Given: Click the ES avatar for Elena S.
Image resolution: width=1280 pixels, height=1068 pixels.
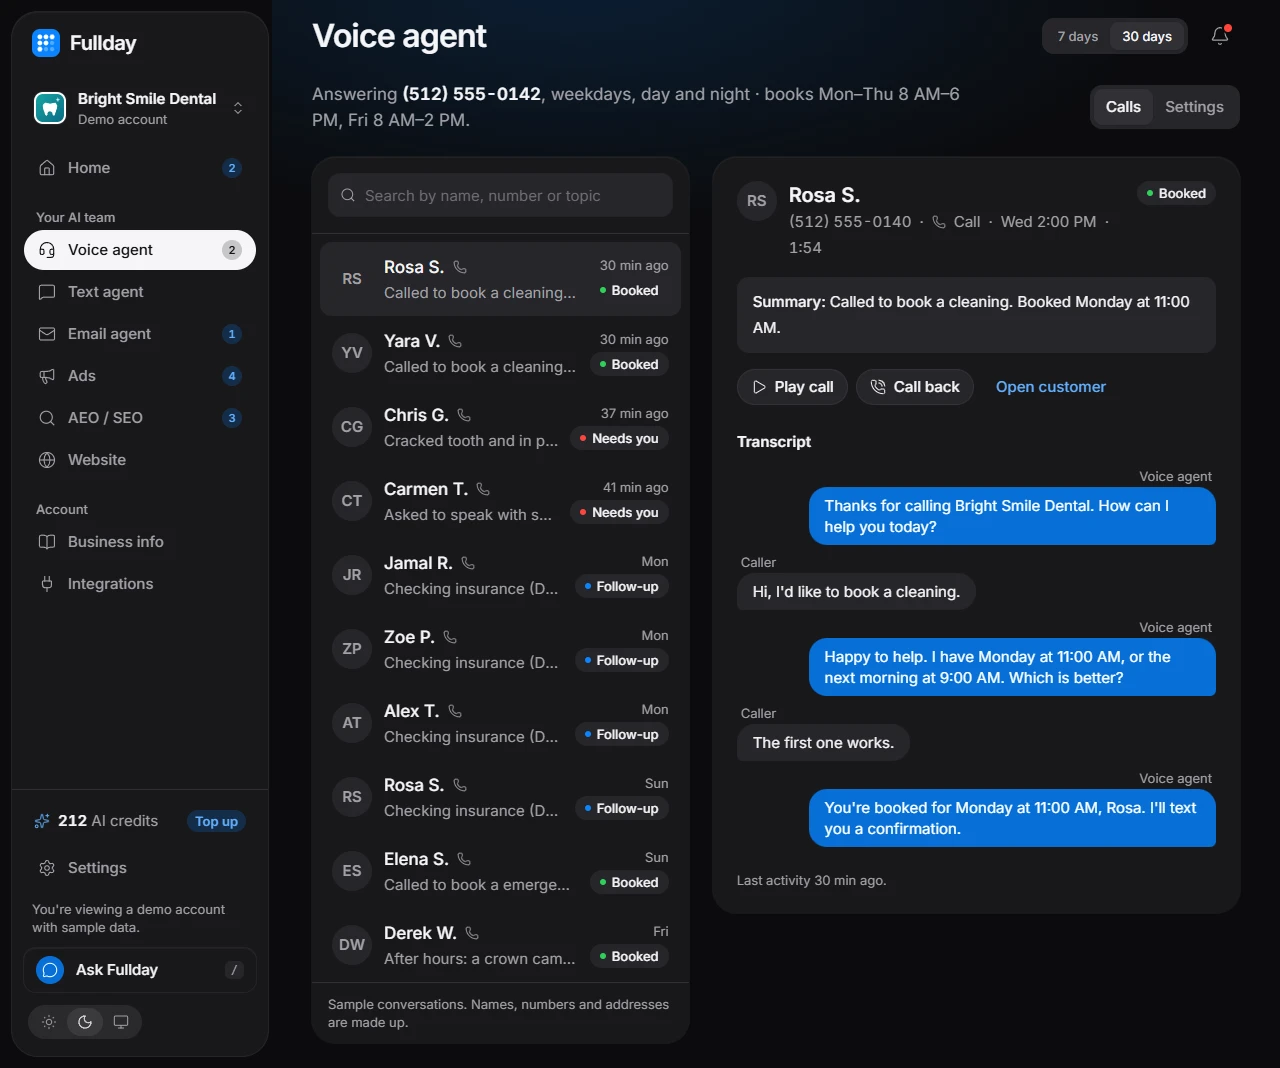Looking at the screenshot, I should tap(352, 871).
